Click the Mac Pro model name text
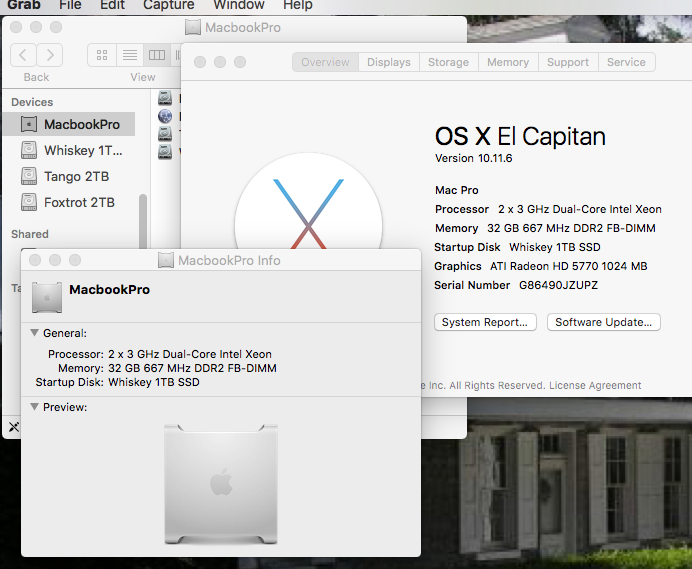The image size is (692, 569). coord(457,190)
